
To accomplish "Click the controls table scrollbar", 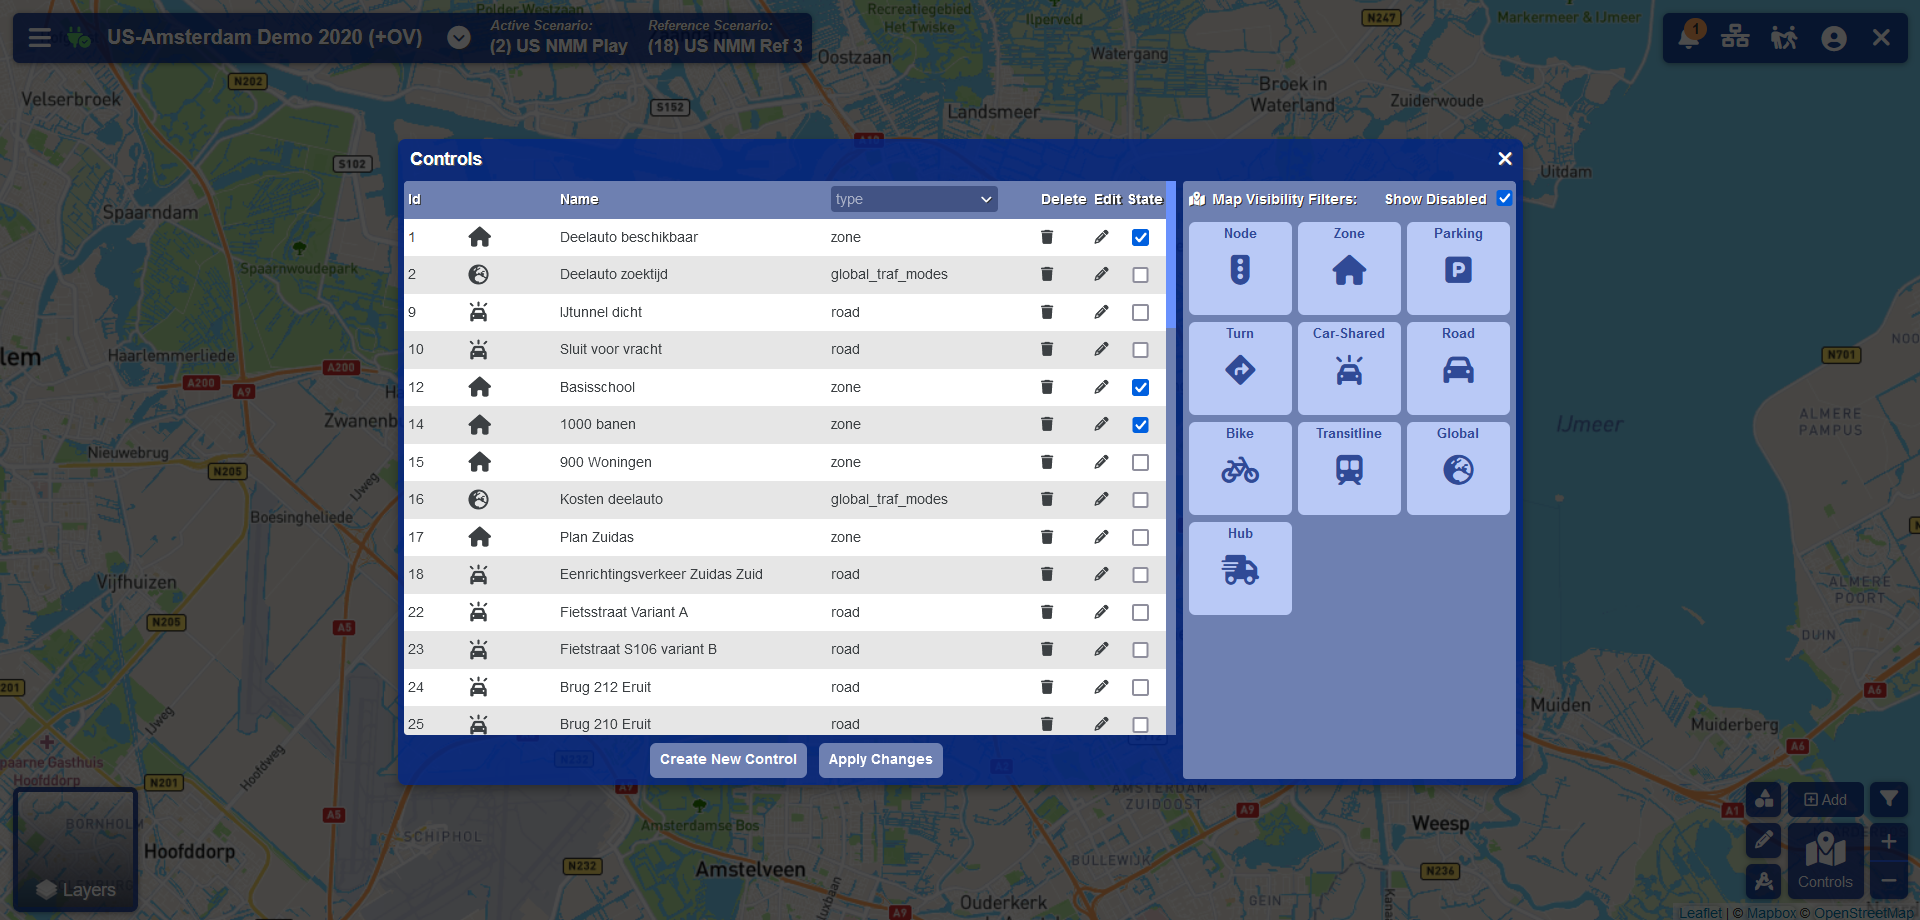I will (1171, 255).
